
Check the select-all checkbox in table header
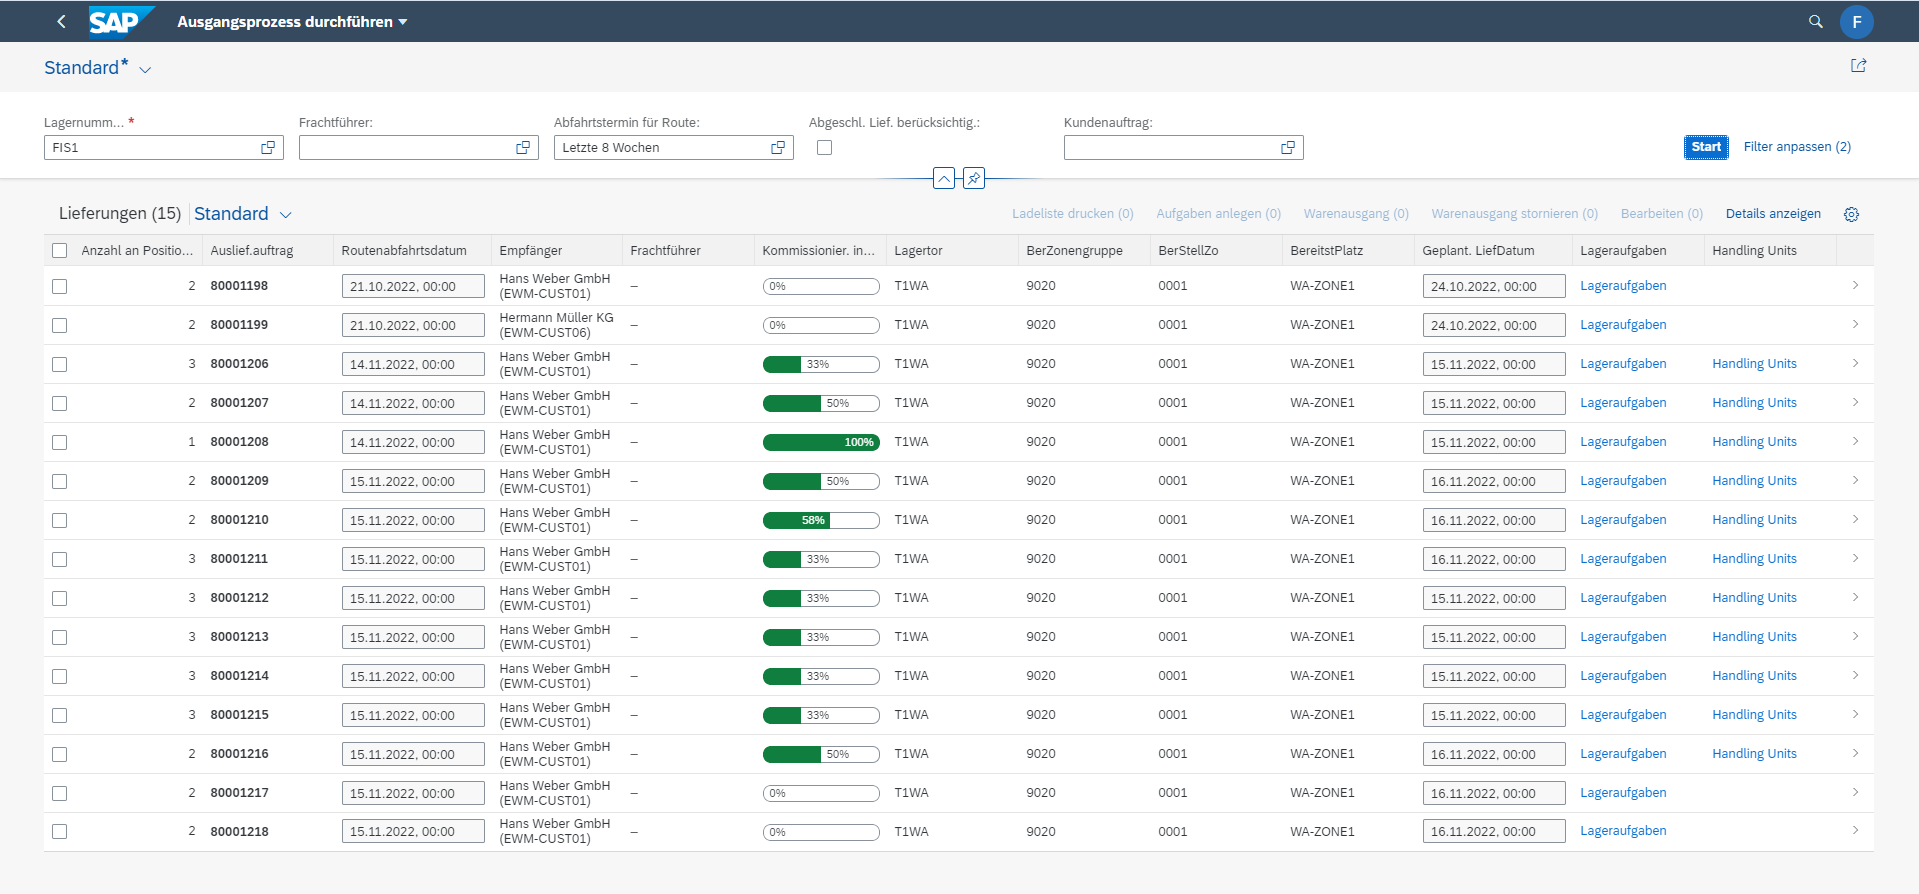(60, 251)
